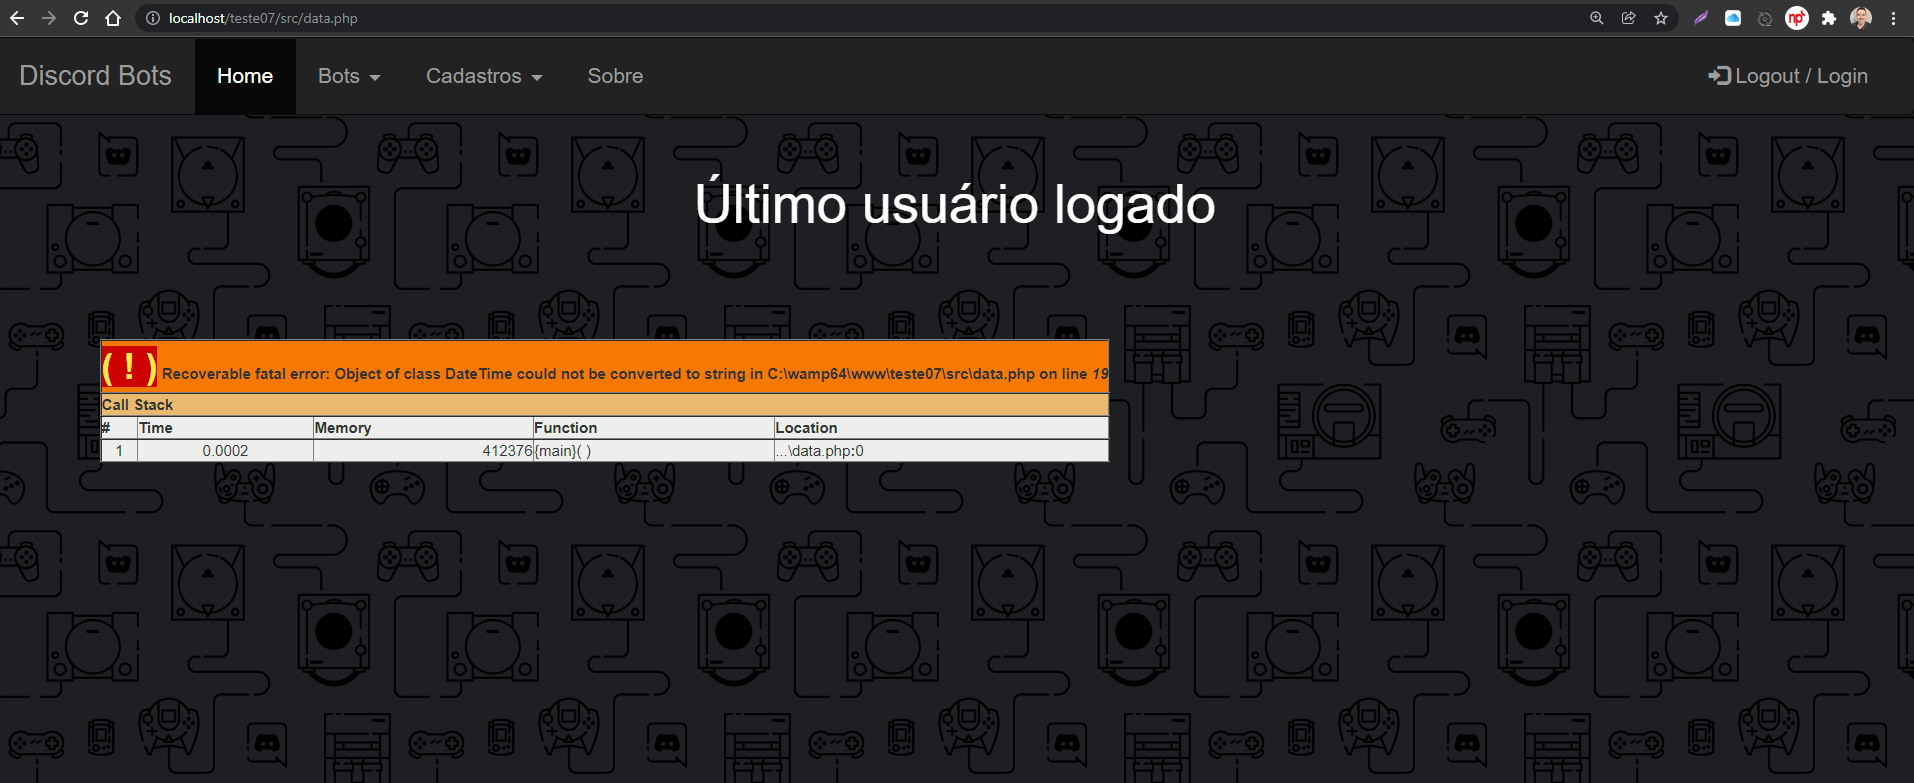Viewport: 1914px width, 783px height.
Task: Click the localhost address bar URL
Action: (263, 18)
